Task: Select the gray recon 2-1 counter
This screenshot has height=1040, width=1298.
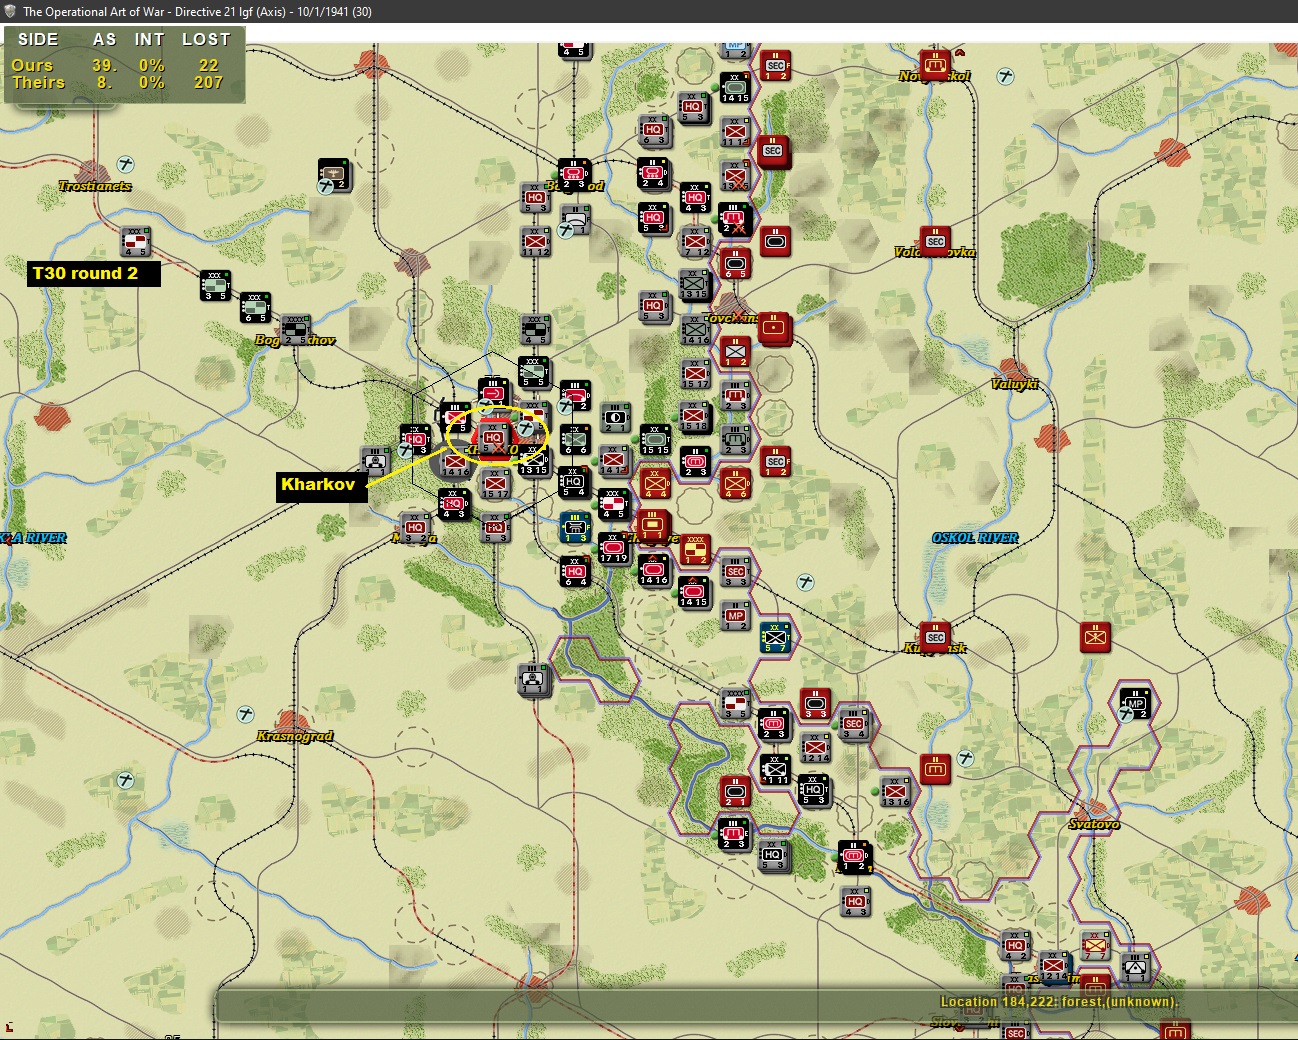Action: (615, 417)
